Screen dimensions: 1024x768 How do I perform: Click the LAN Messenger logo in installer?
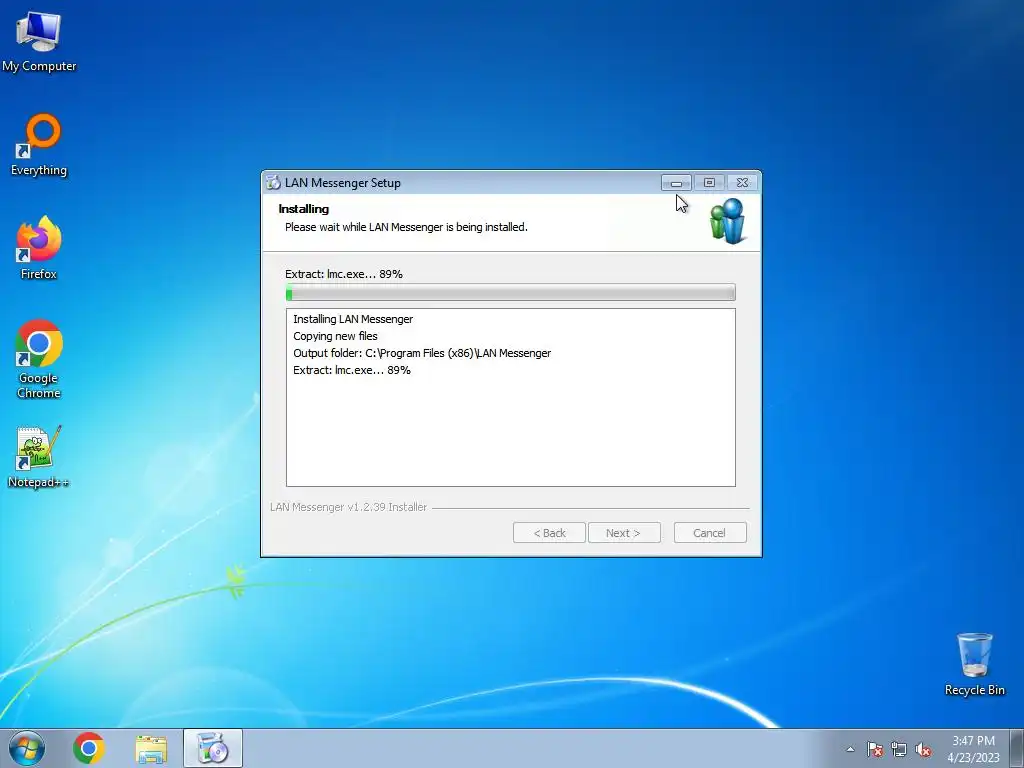(728, 221)
